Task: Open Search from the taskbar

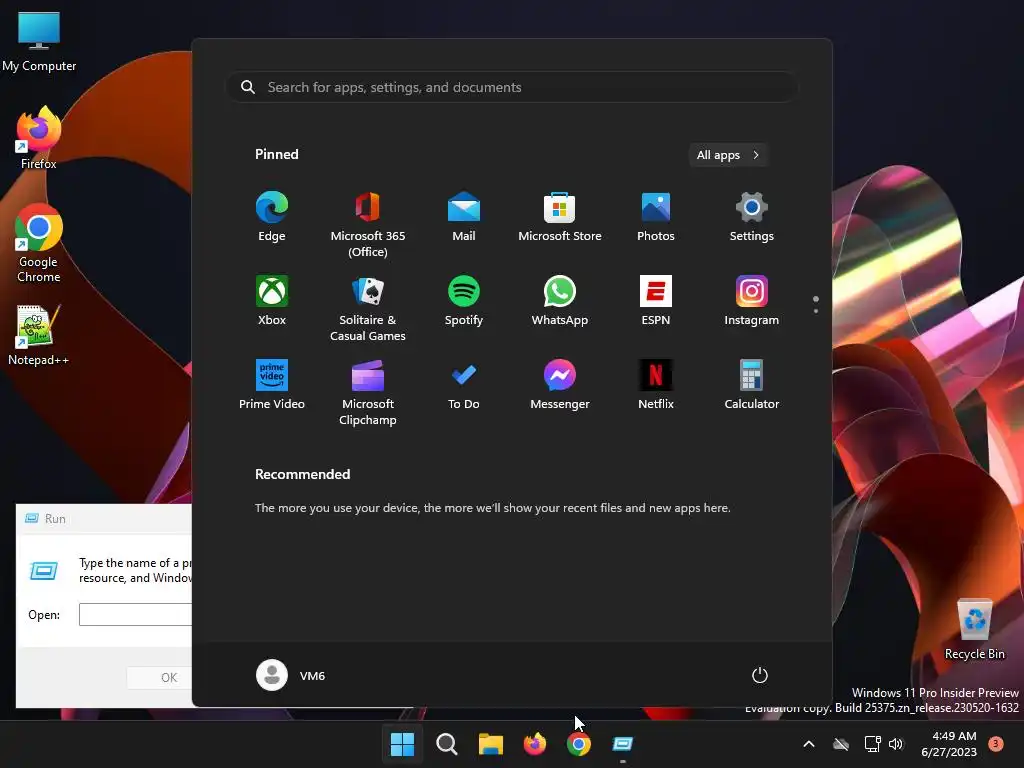Action: click(447, 744)
